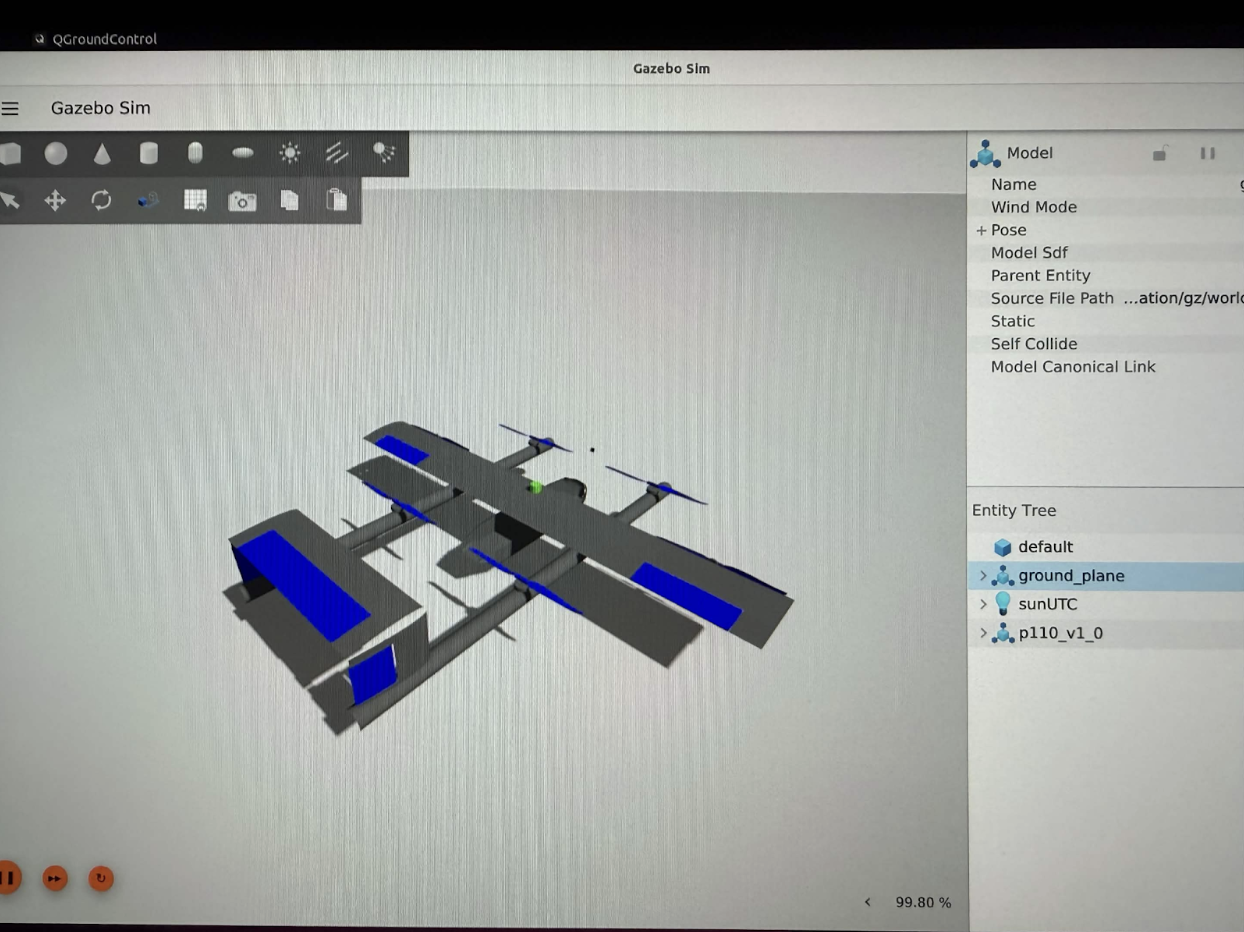Viewport: 1244px width, 932px height.
Task: Paste the copied entity
Action: click(337, 199)
